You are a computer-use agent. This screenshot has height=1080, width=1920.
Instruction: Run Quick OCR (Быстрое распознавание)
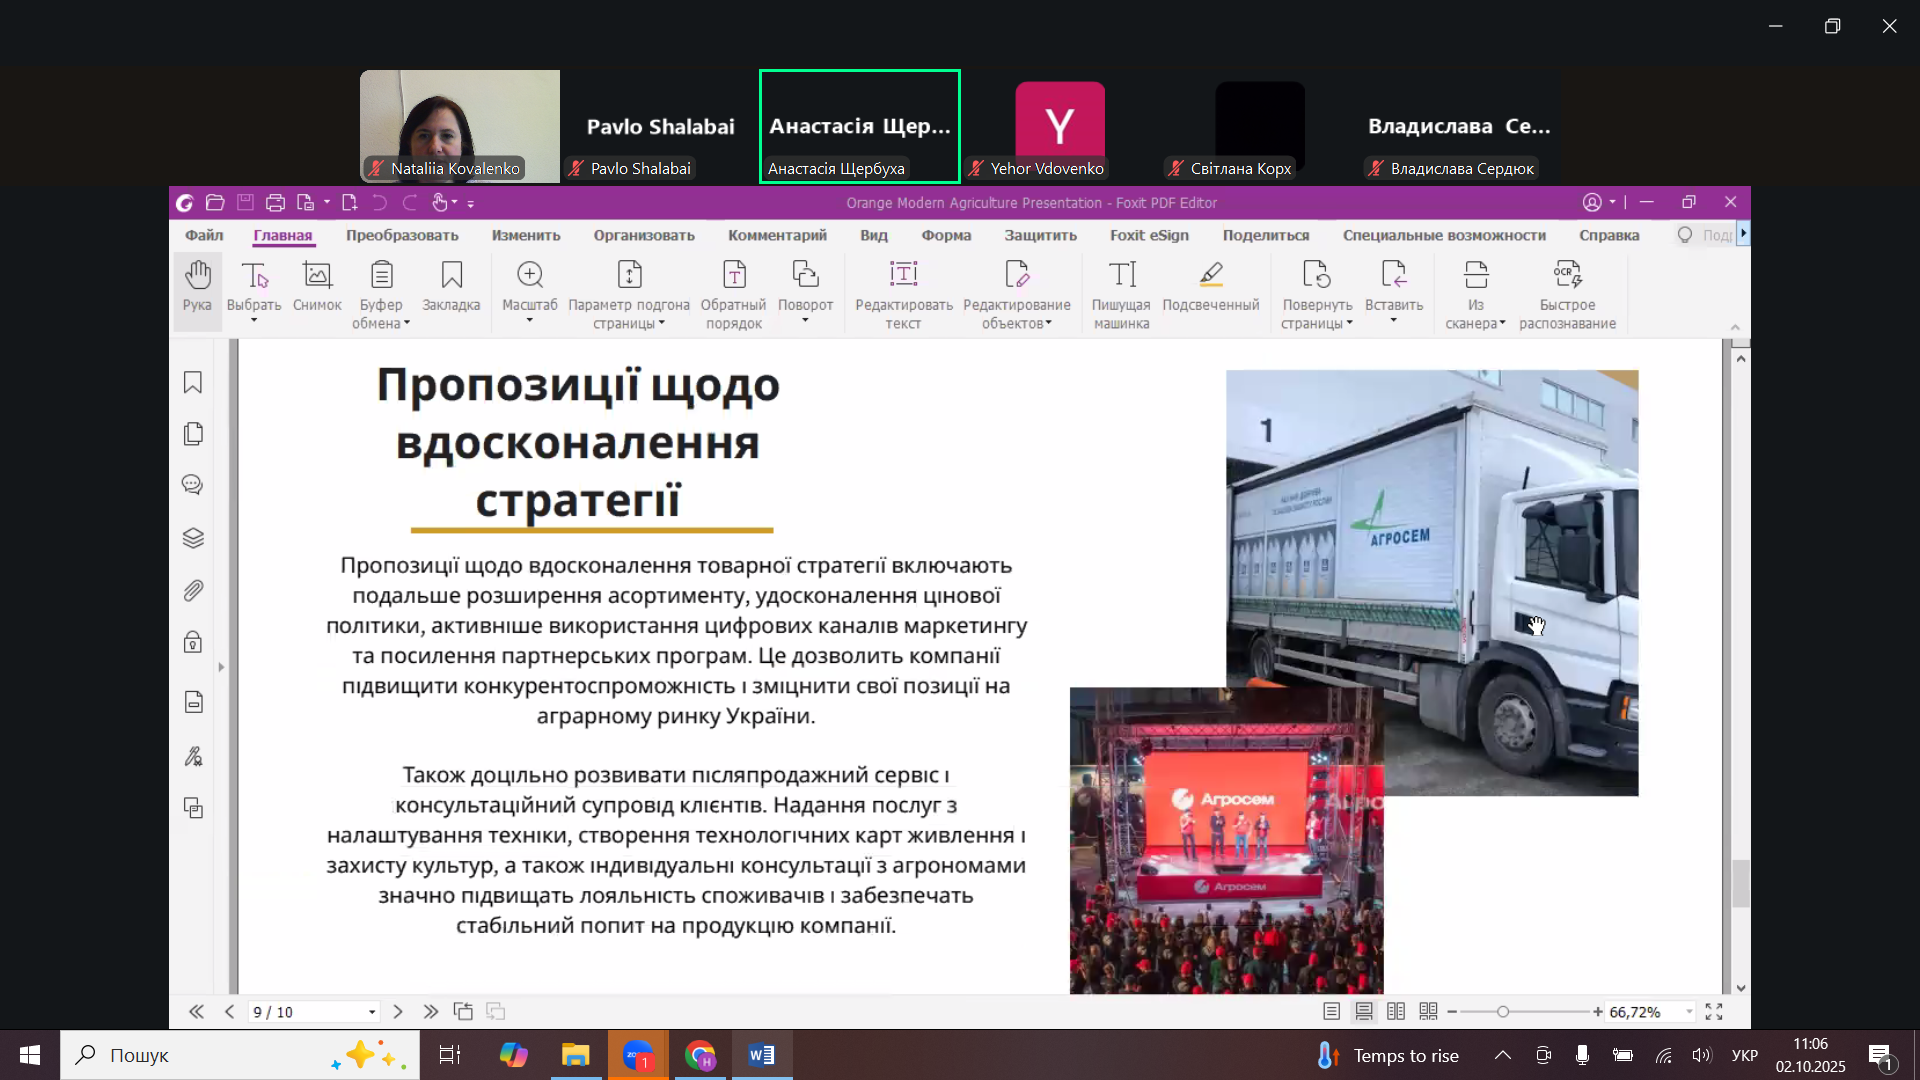[x=1567, y=294]
